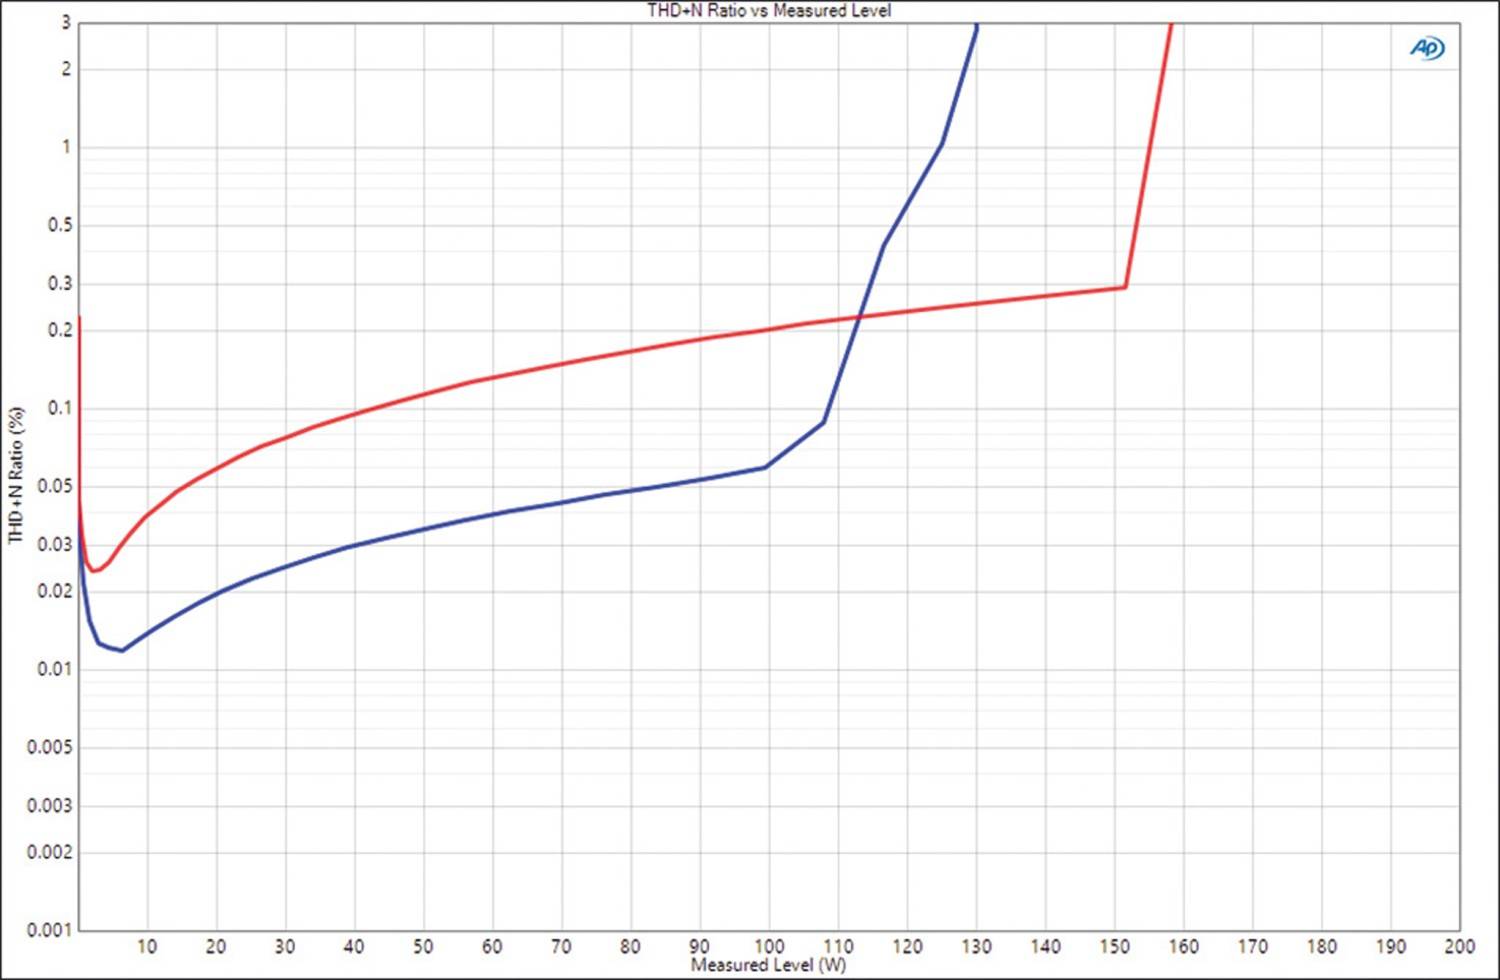Click the y-axis tick label '0.02'
Screen dimensions: 1500x980
[x=54, y=591]
